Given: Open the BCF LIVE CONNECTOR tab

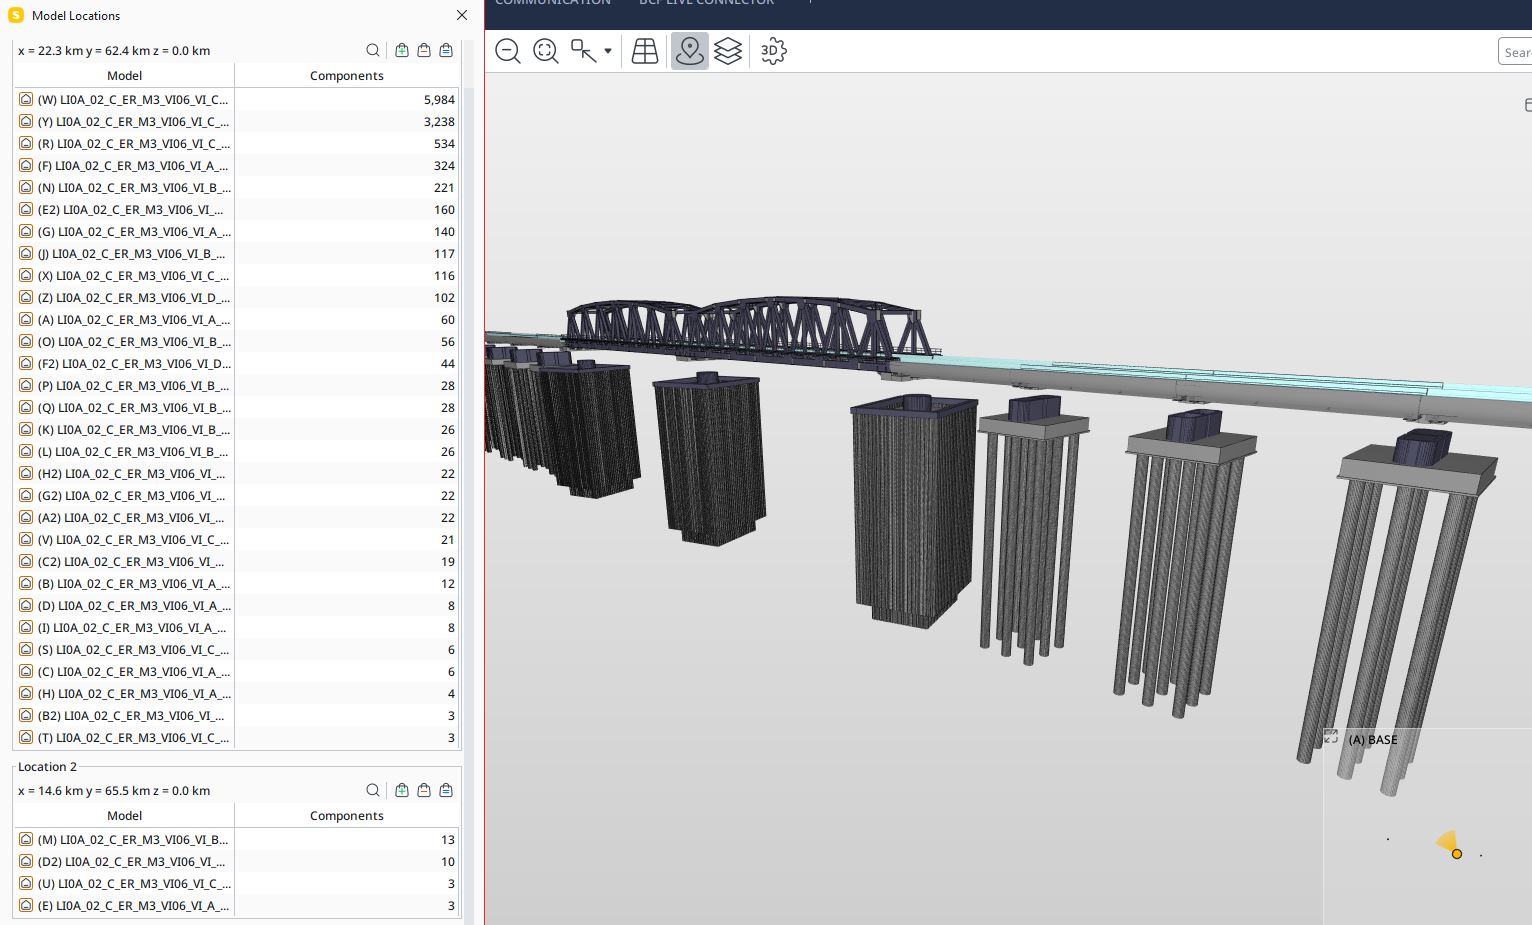Looking at the screenshot, I should tap(706, 4).
